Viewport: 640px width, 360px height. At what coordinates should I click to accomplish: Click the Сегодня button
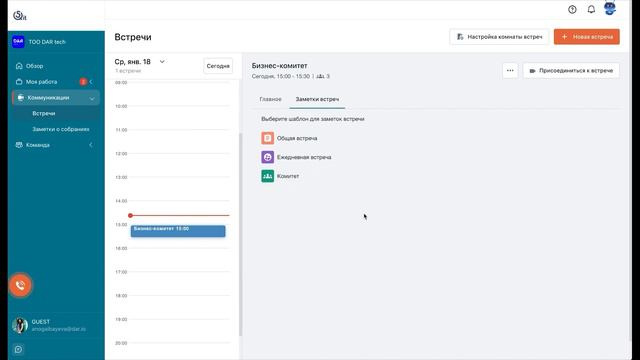(x=218, y=66)
